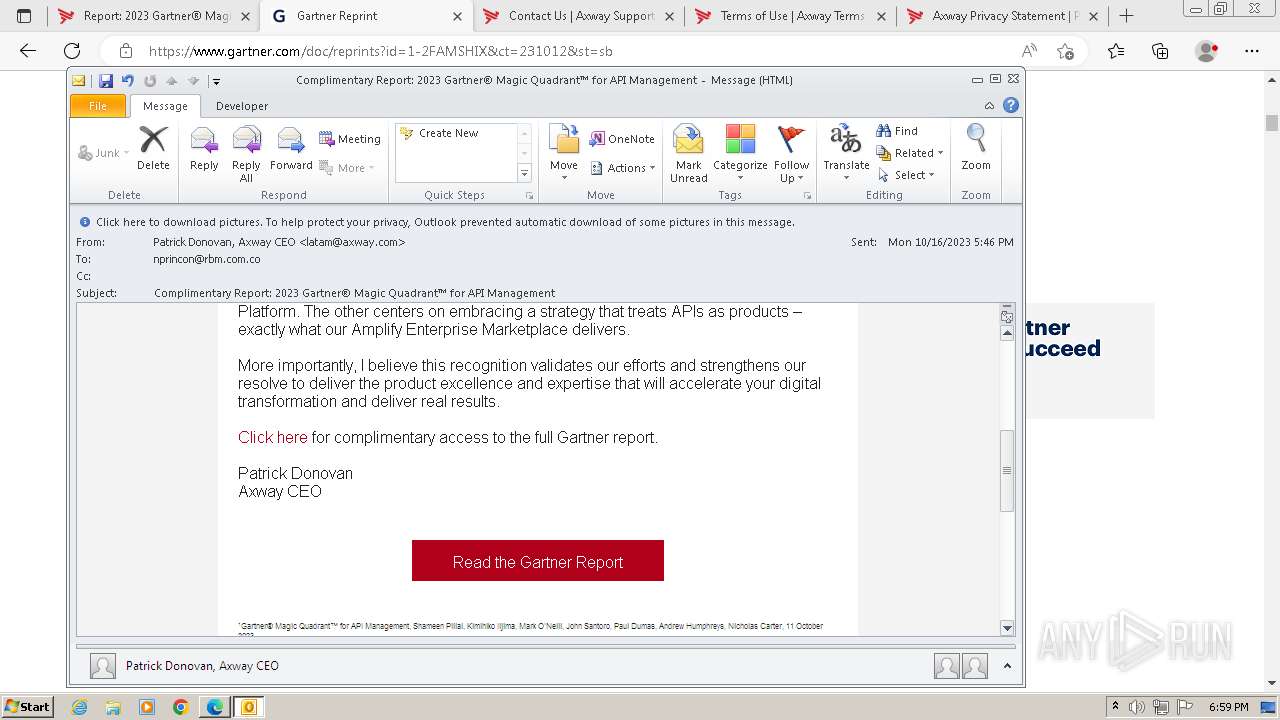Send message to OneNote
The image size is (1280, 720).
point(622,139)
